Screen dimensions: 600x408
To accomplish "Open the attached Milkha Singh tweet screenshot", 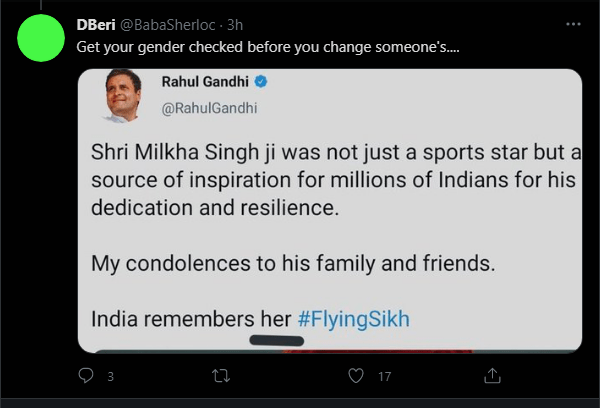I will (x=330, y=211).
